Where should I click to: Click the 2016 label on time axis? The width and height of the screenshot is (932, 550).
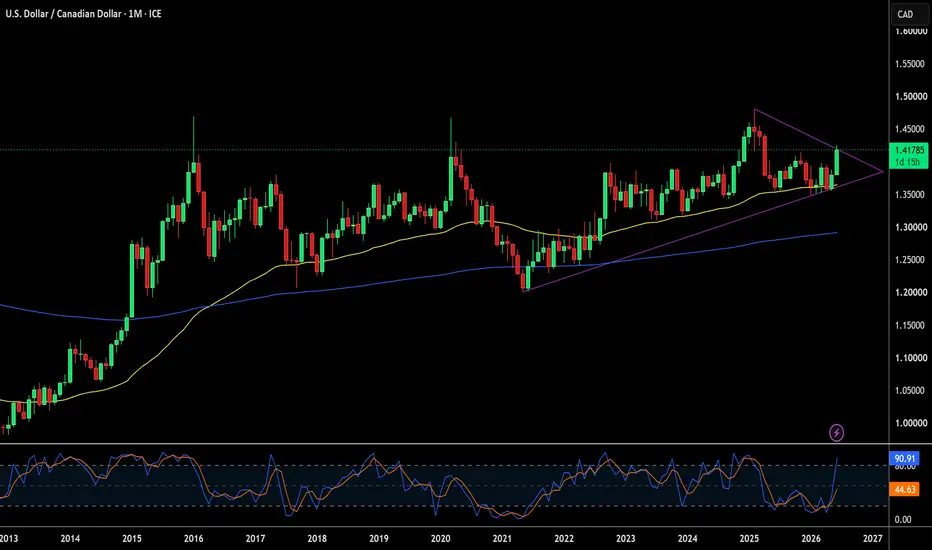coord(194,539)
